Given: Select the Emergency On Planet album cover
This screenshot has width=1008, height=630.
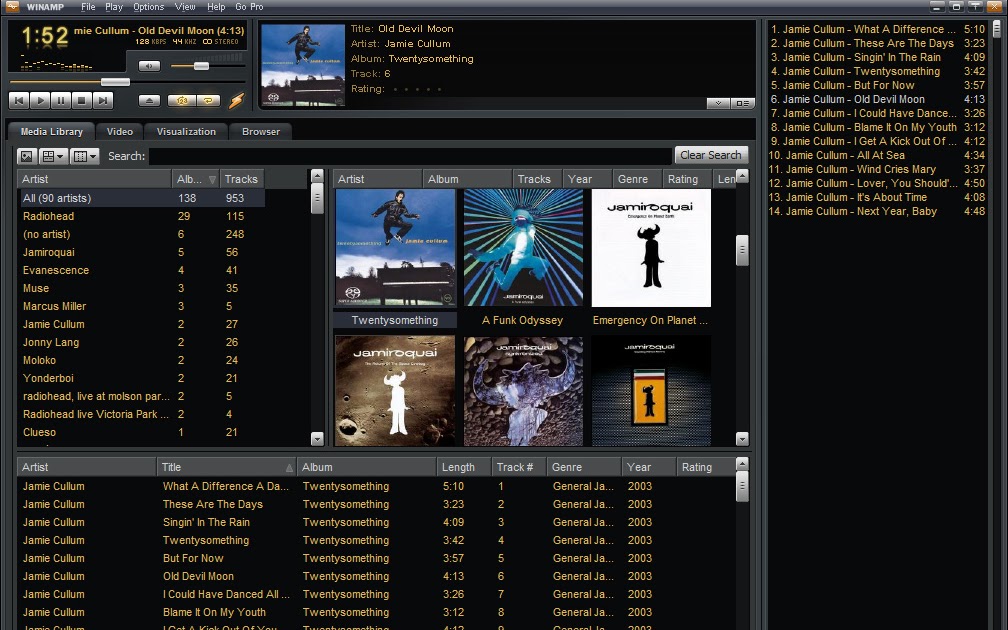Looking at the screenshot, I should click(x=651, y=248).
